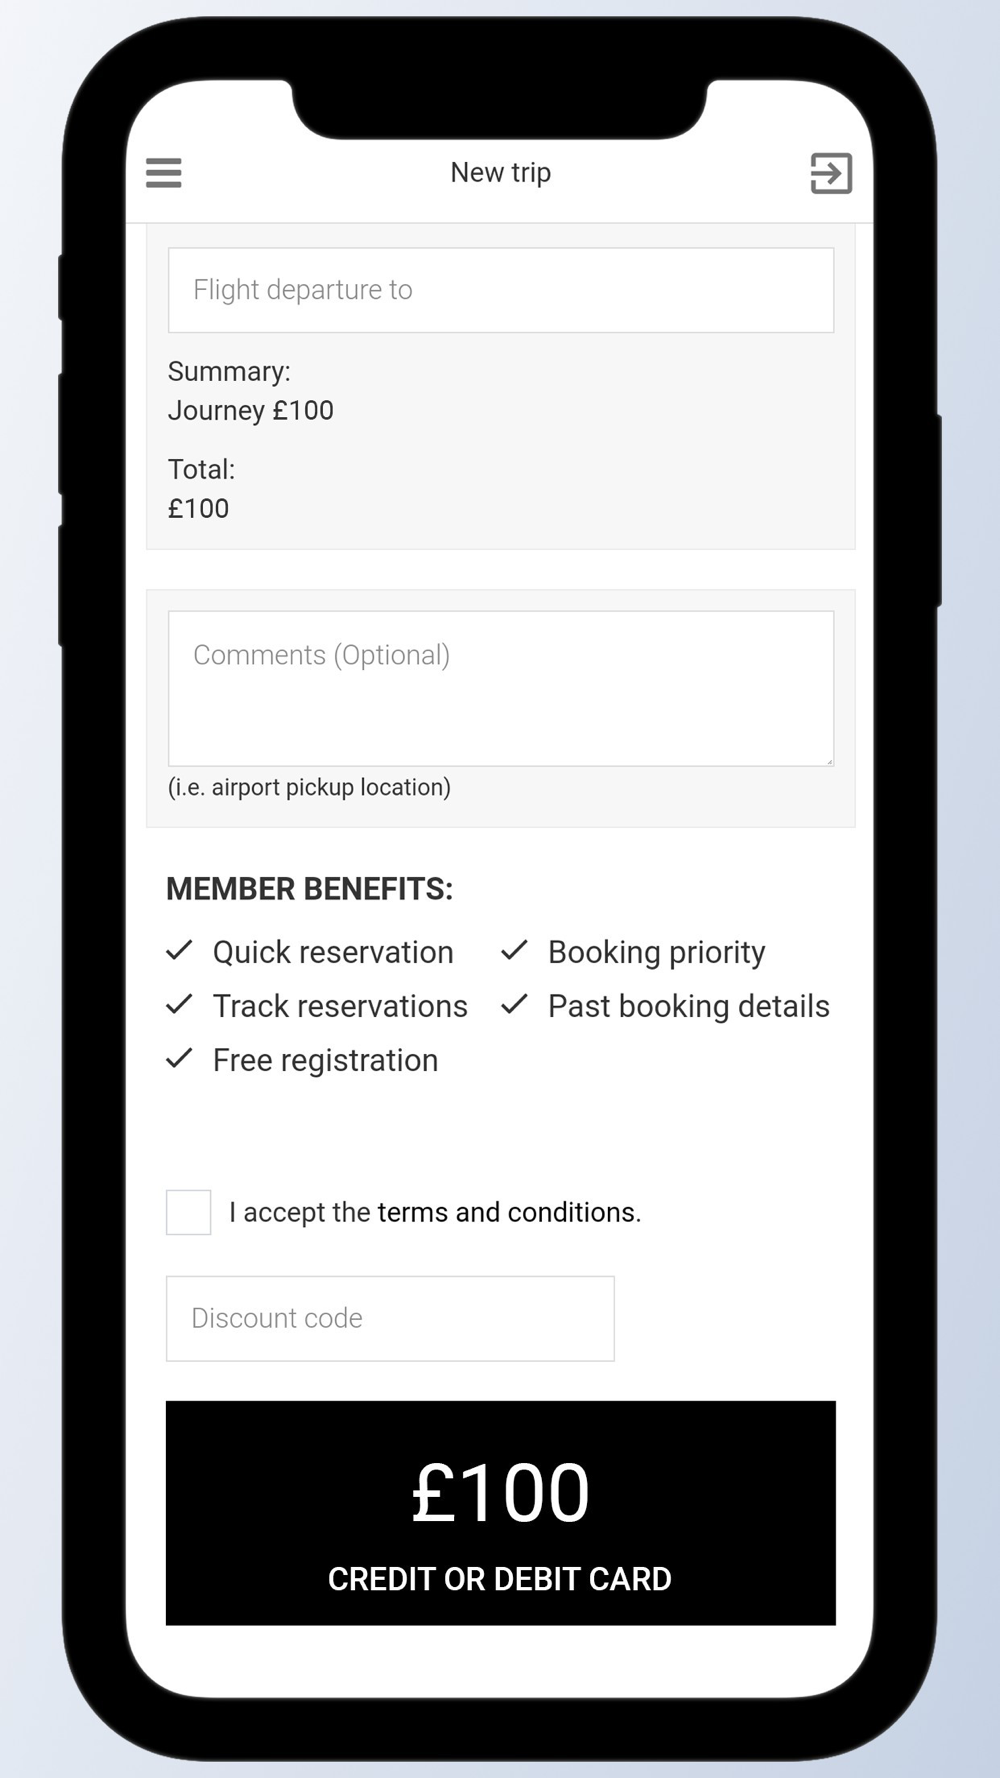Click the comments box resize handle
The width and height of the screenshot is (1000, 1778).
point(828,761)
